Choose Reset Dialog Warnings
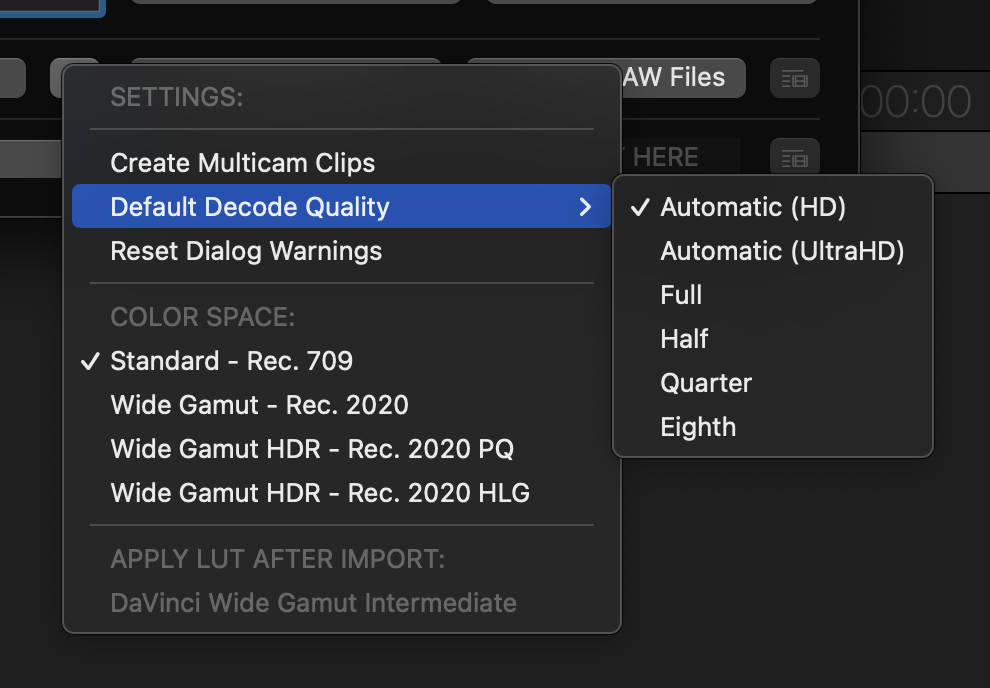Viewport: 990px width, 688px height. 246,251
